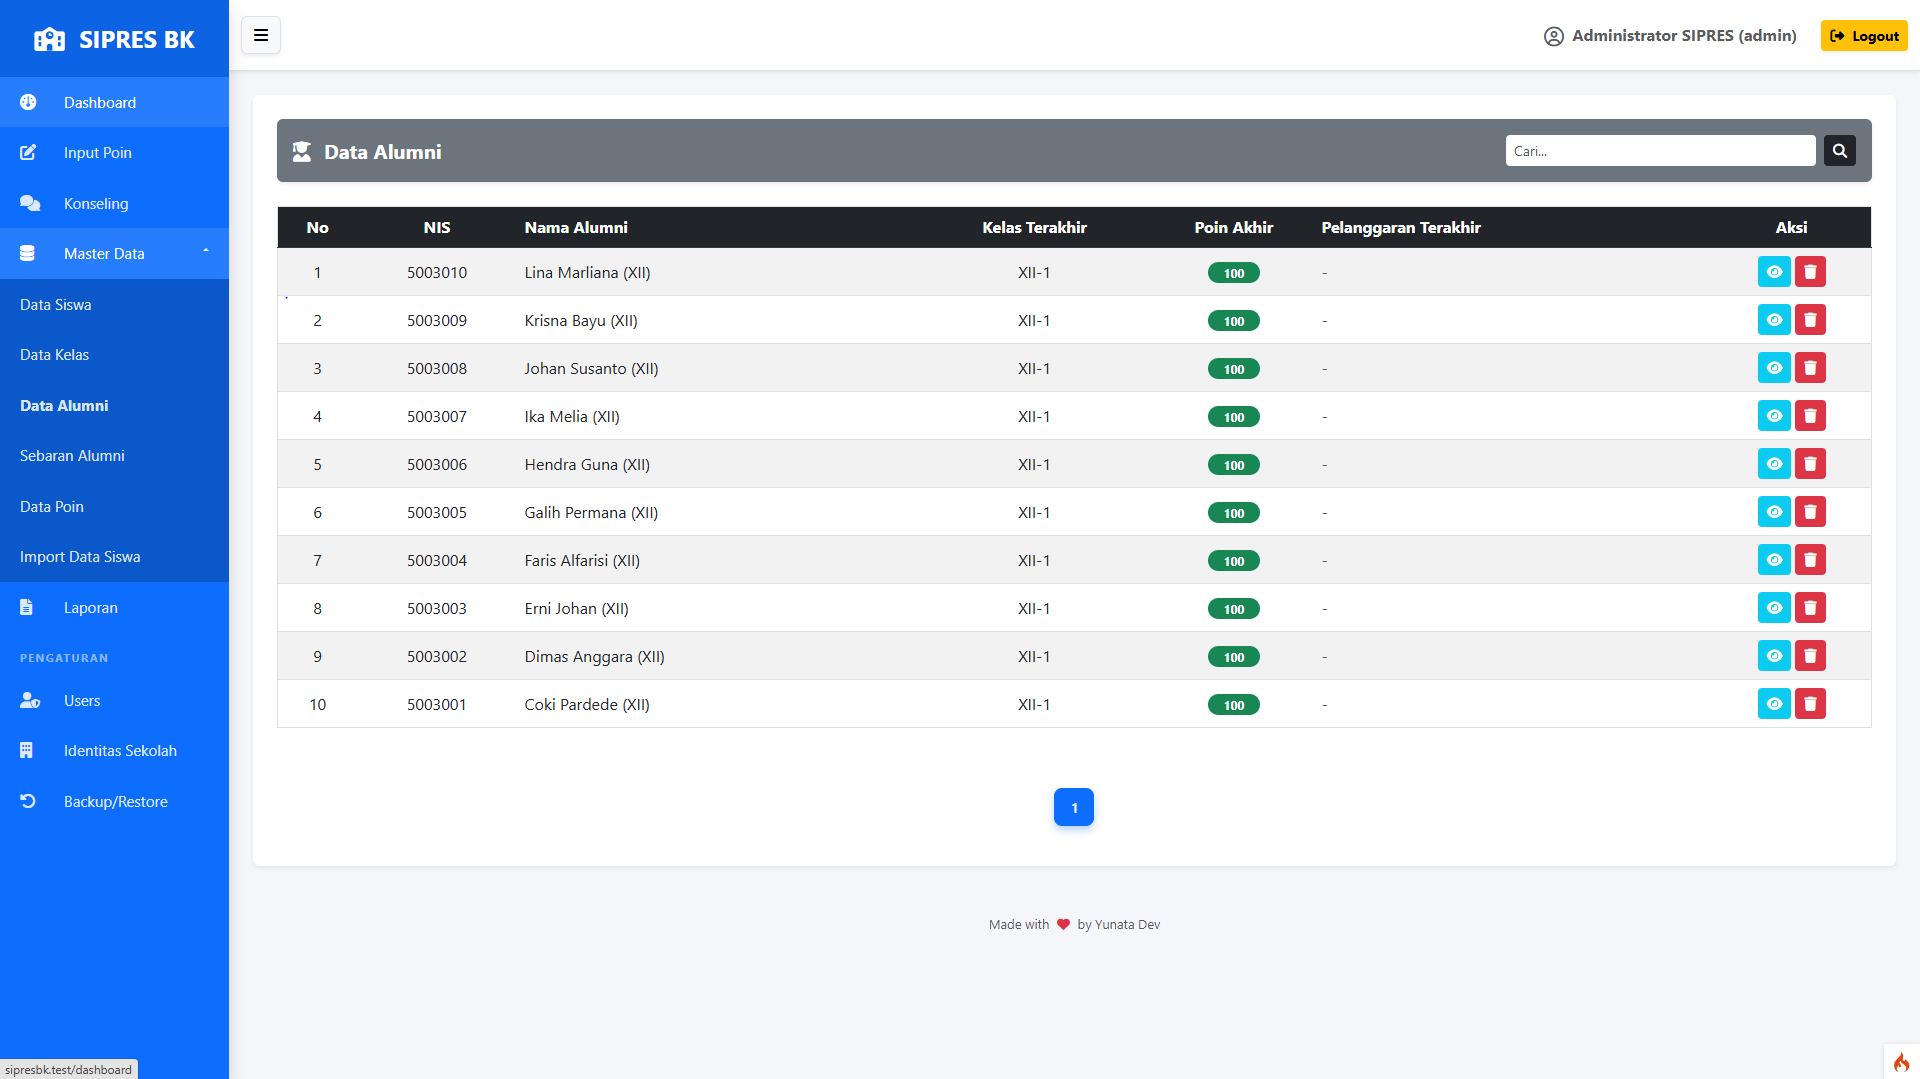Open the eye icon for Dimas Anggara
1920x1079 pixels.
pyautogui.click(x=1774, y=656)
